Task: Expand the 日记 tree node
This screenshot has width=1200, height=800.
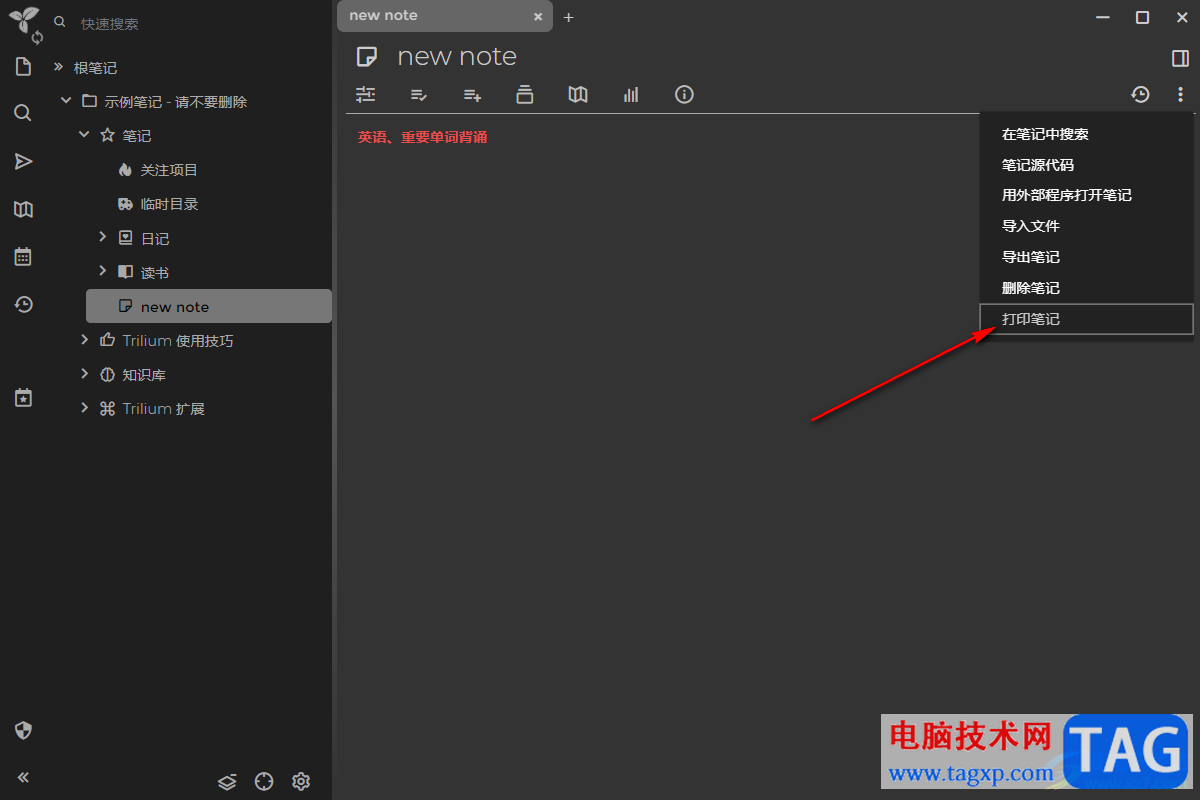Action: pos(102,237)
